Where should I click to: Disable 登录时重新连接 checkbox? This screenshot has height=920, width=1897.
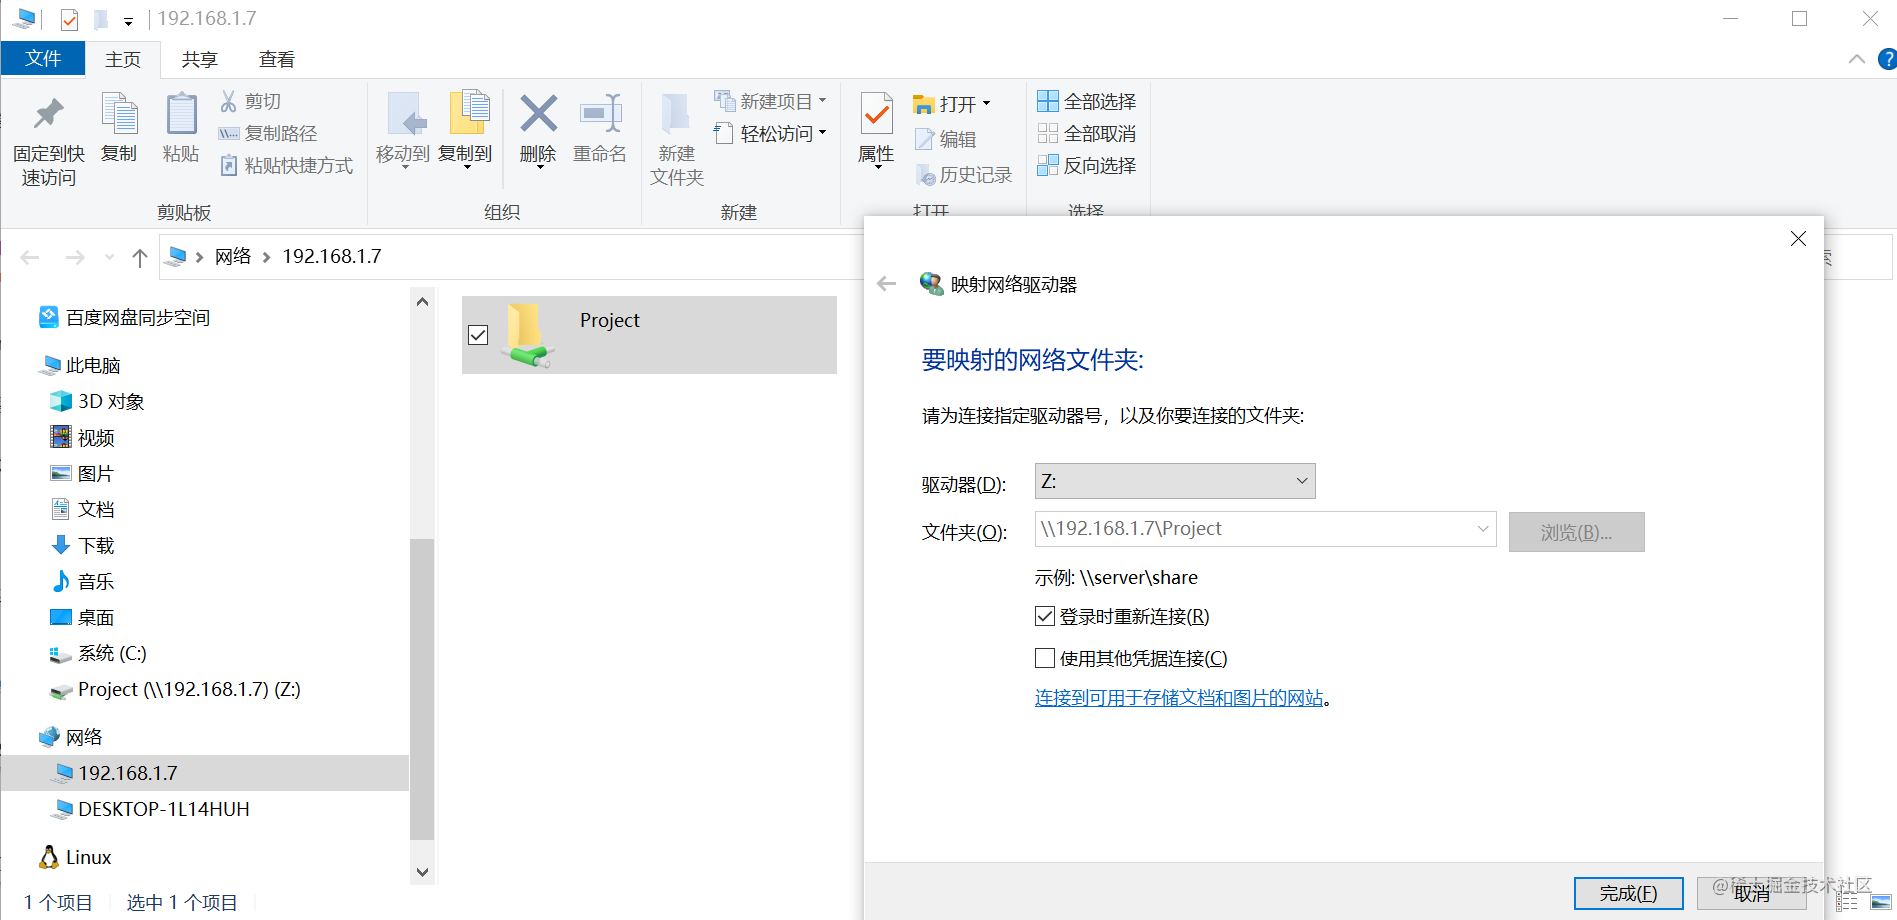(x=1045, y=616)
